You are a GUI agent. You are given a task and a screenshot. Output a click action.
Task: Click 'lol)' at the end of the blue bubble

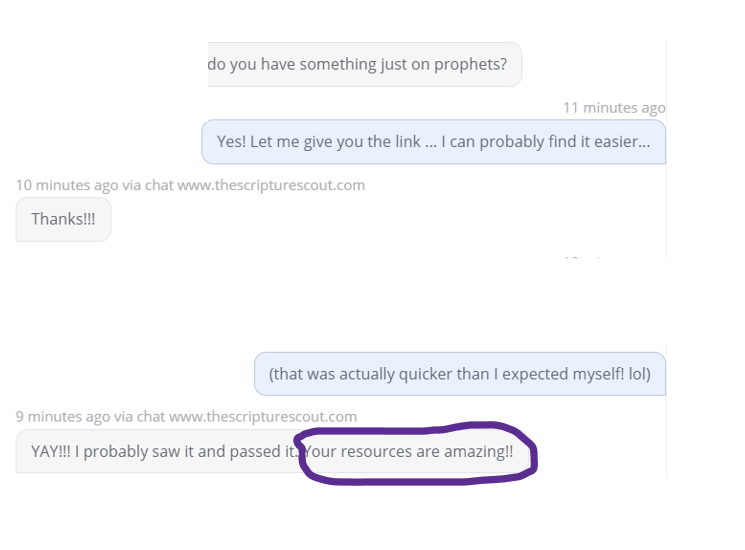coord(640,374)
